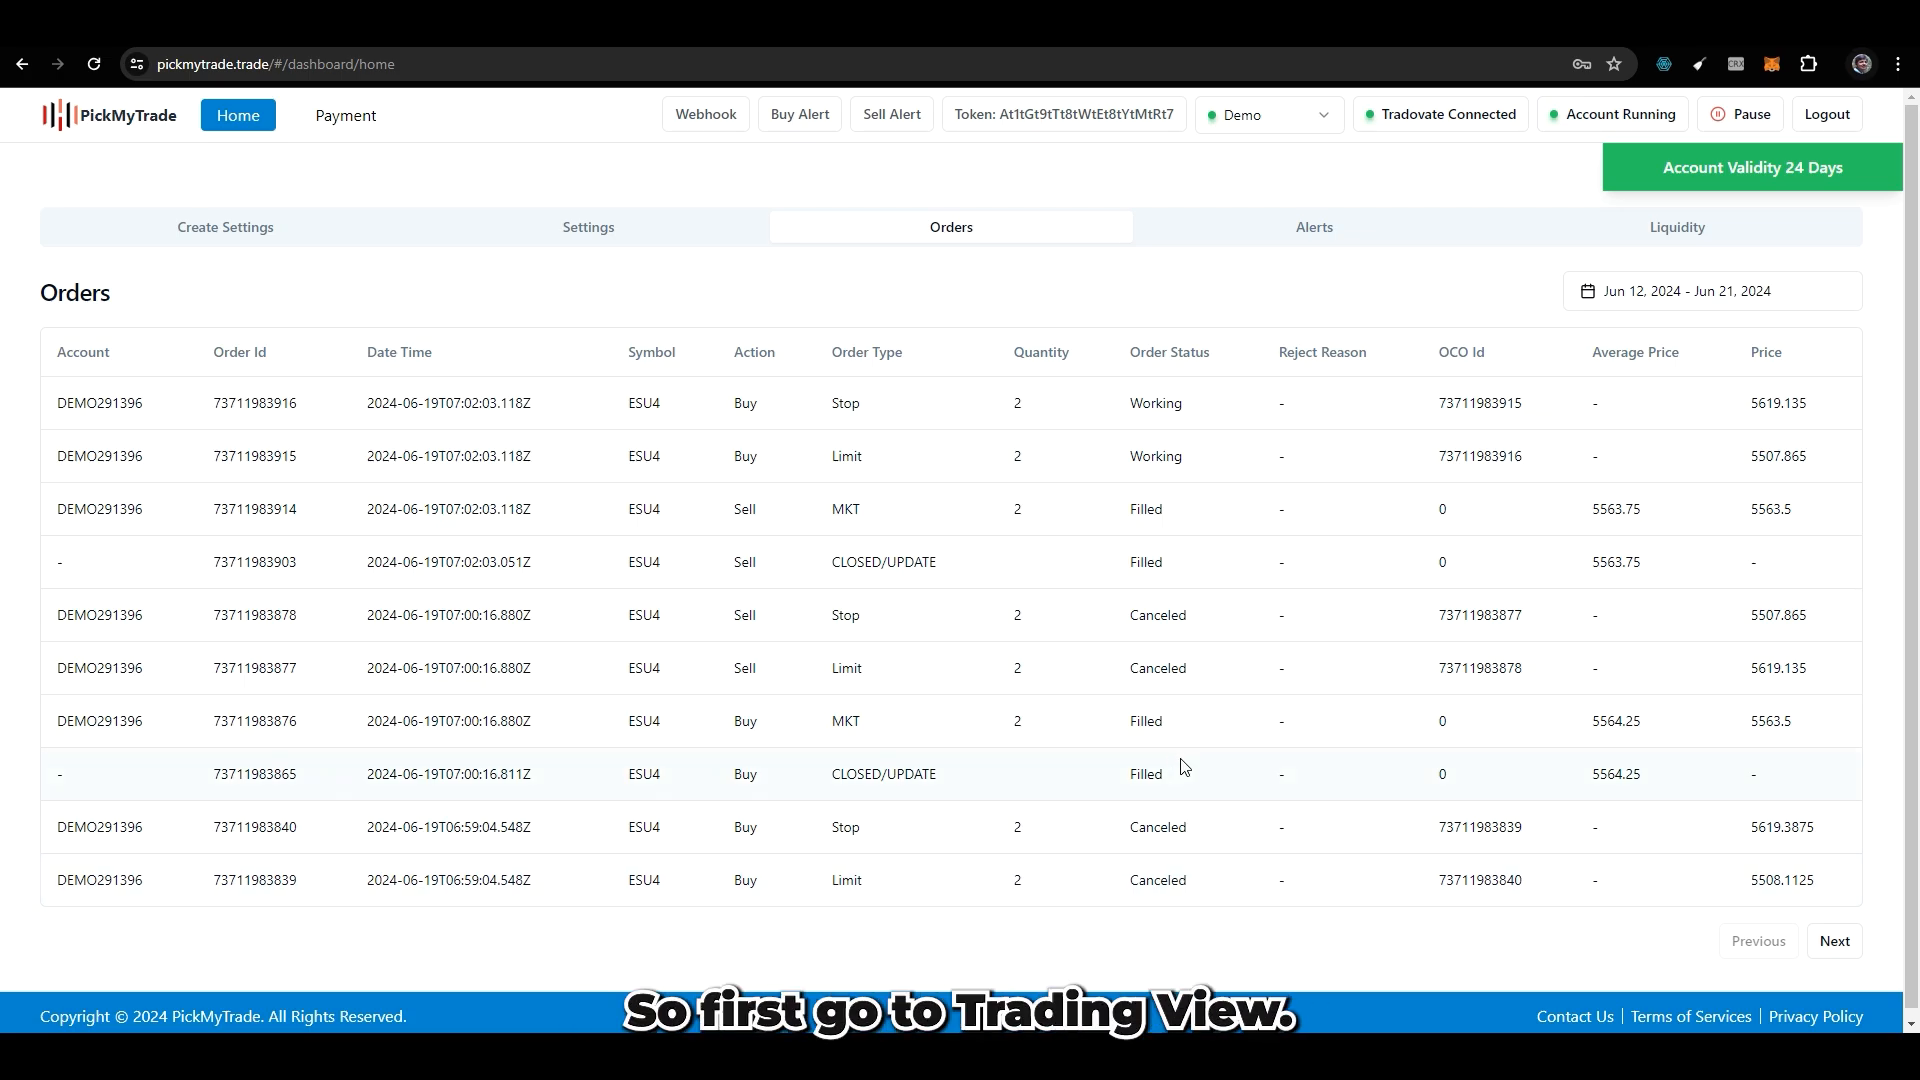1920x1080 pixels.
Task: Click the Orders tab to view trades
Action: tap(951, 227)
